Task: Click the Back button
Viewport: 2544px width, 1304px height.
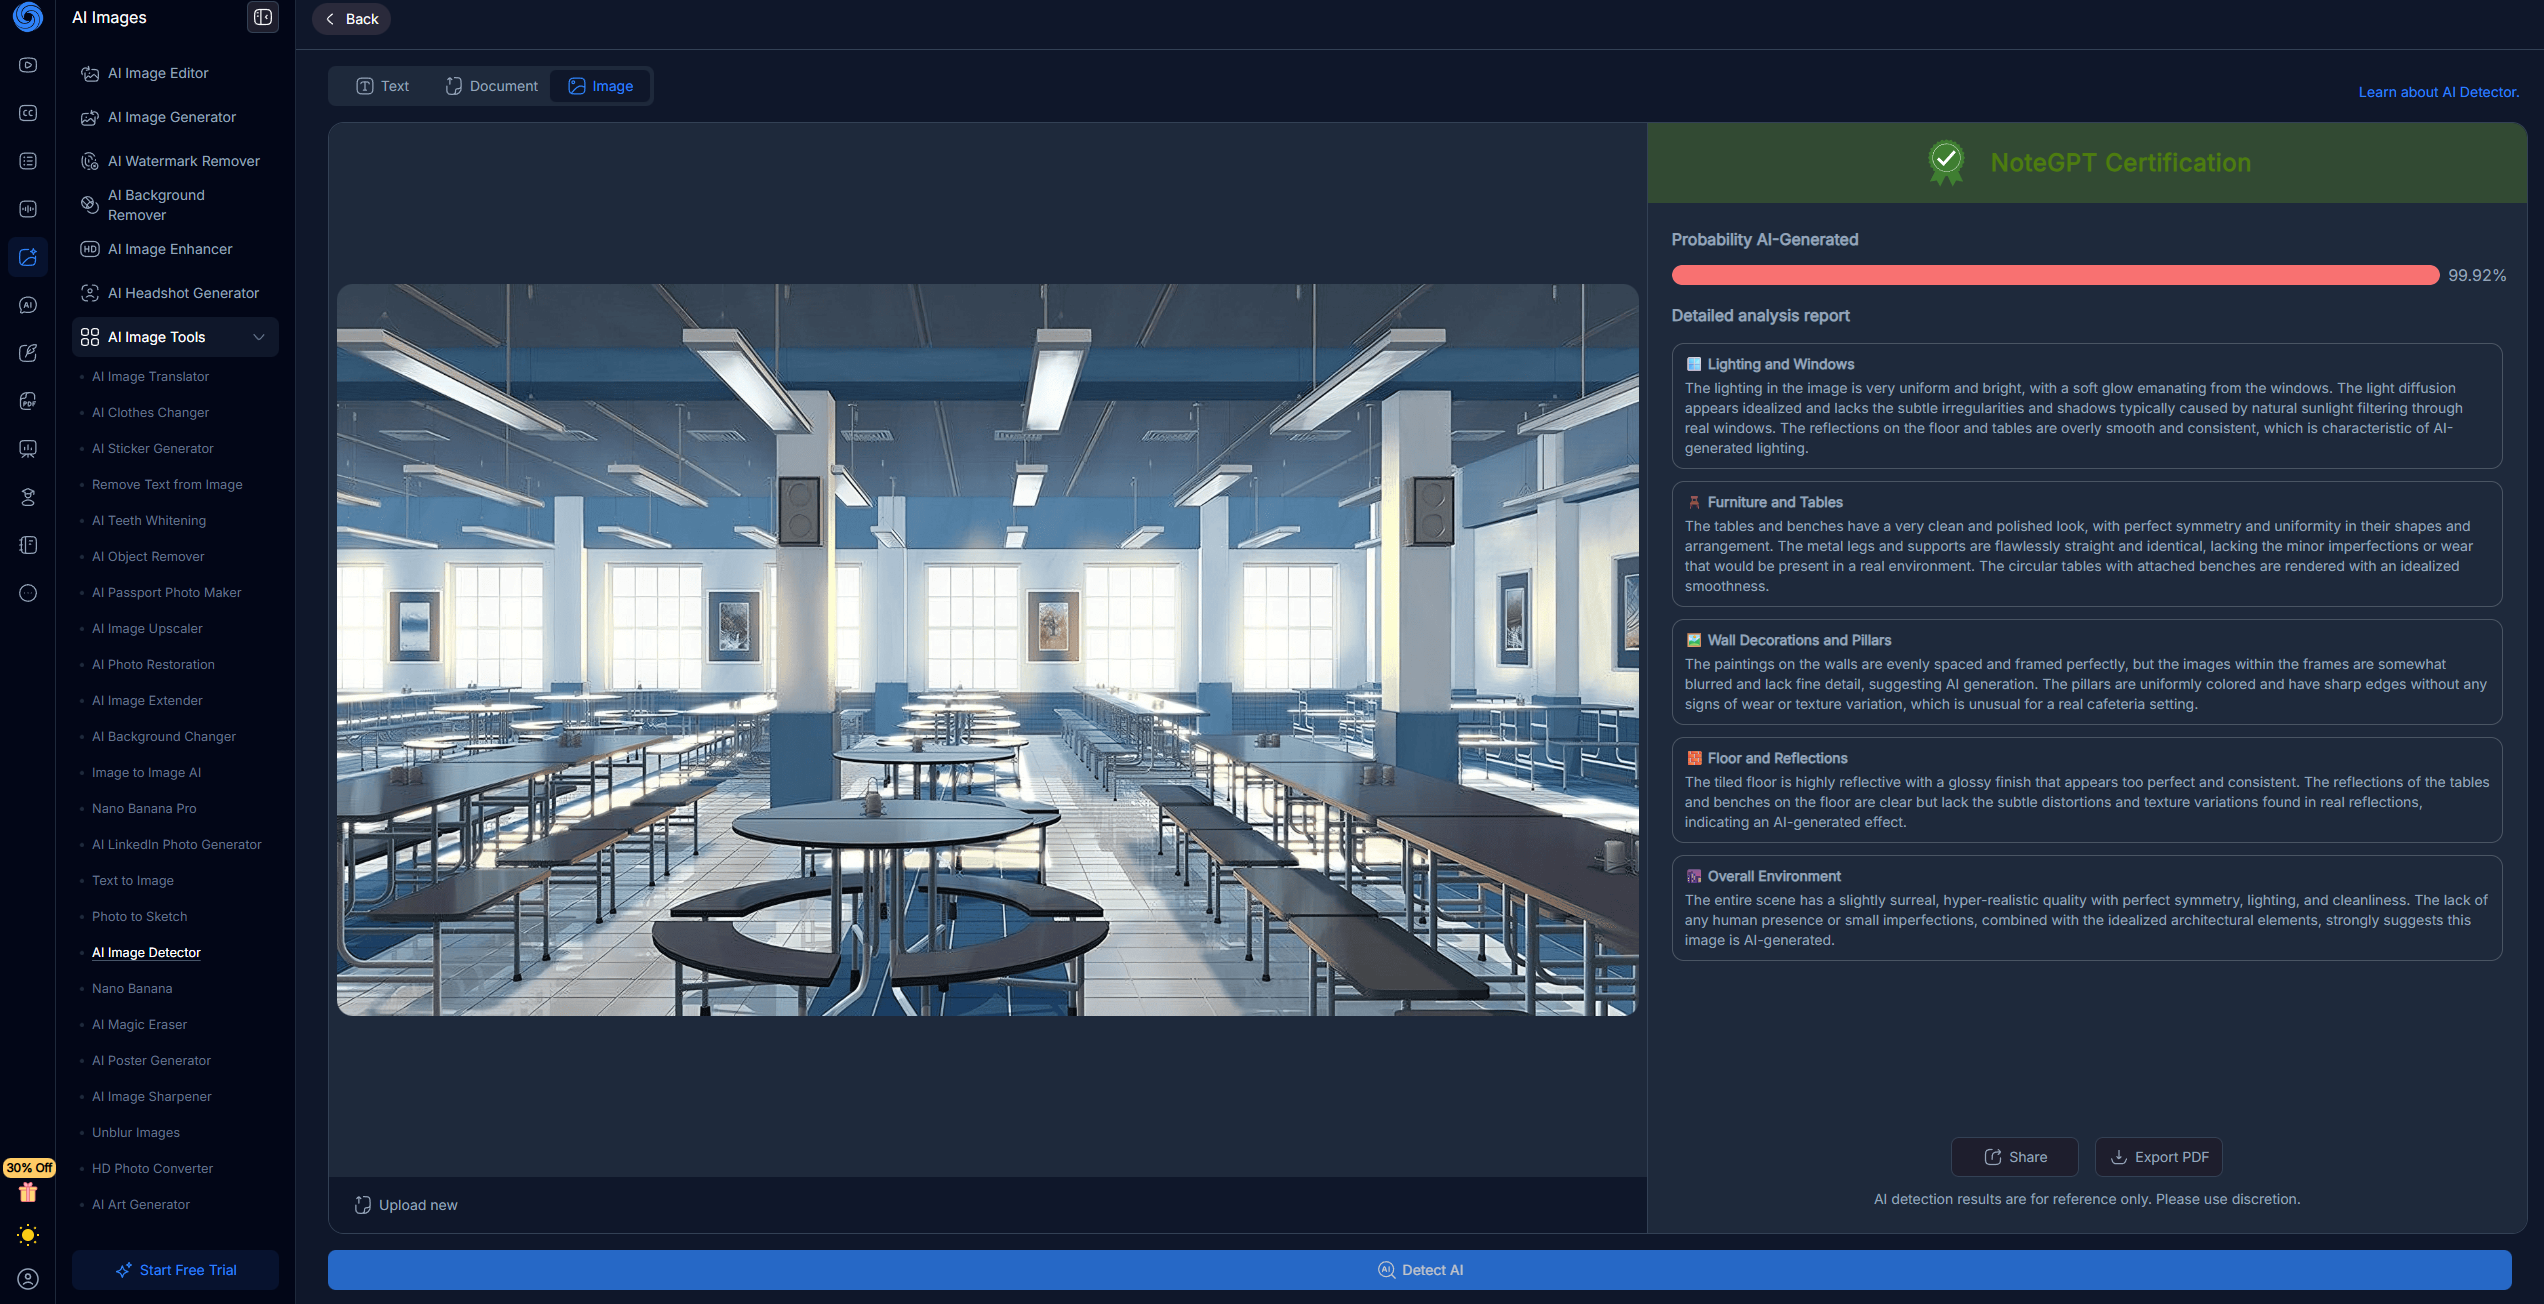Action: [351, 19]
